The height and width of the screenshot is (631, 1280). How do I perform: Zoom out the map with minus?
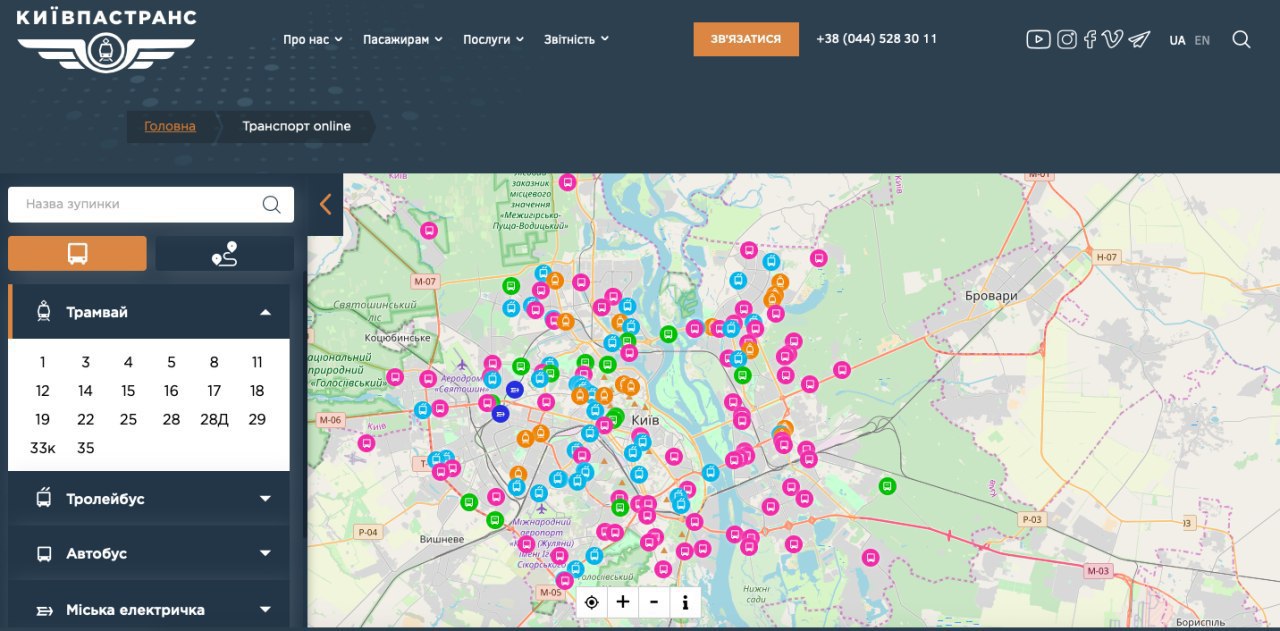(654, 602)
